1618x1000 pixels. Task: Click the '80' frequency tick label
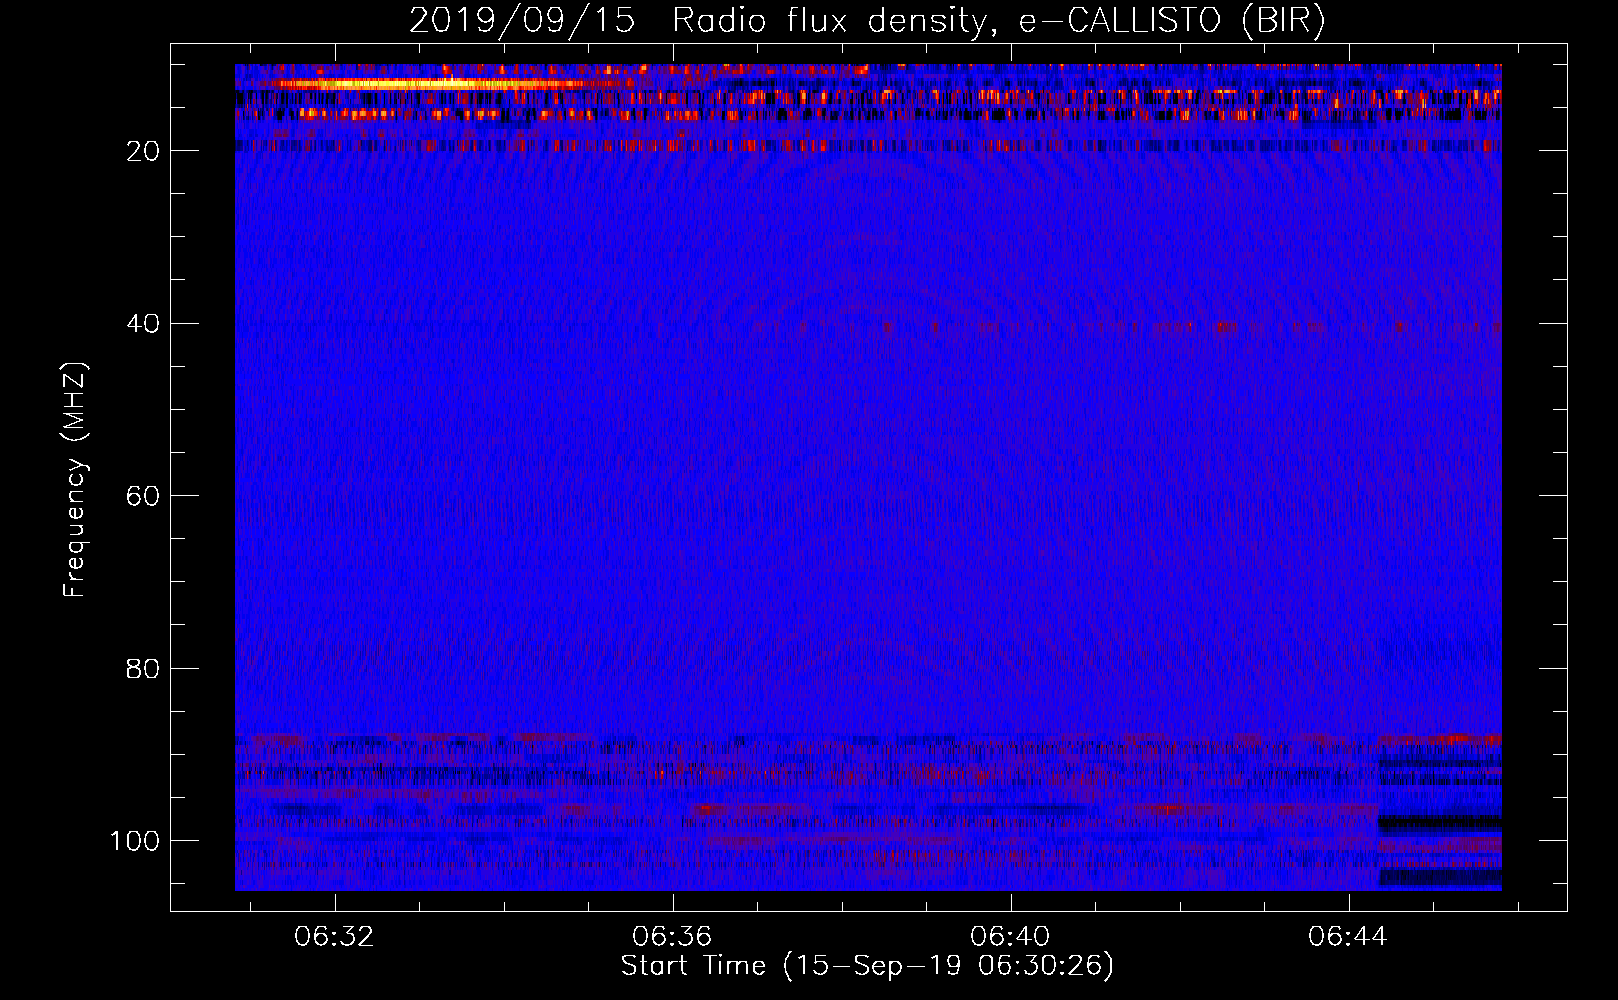[x=144, y=668]
